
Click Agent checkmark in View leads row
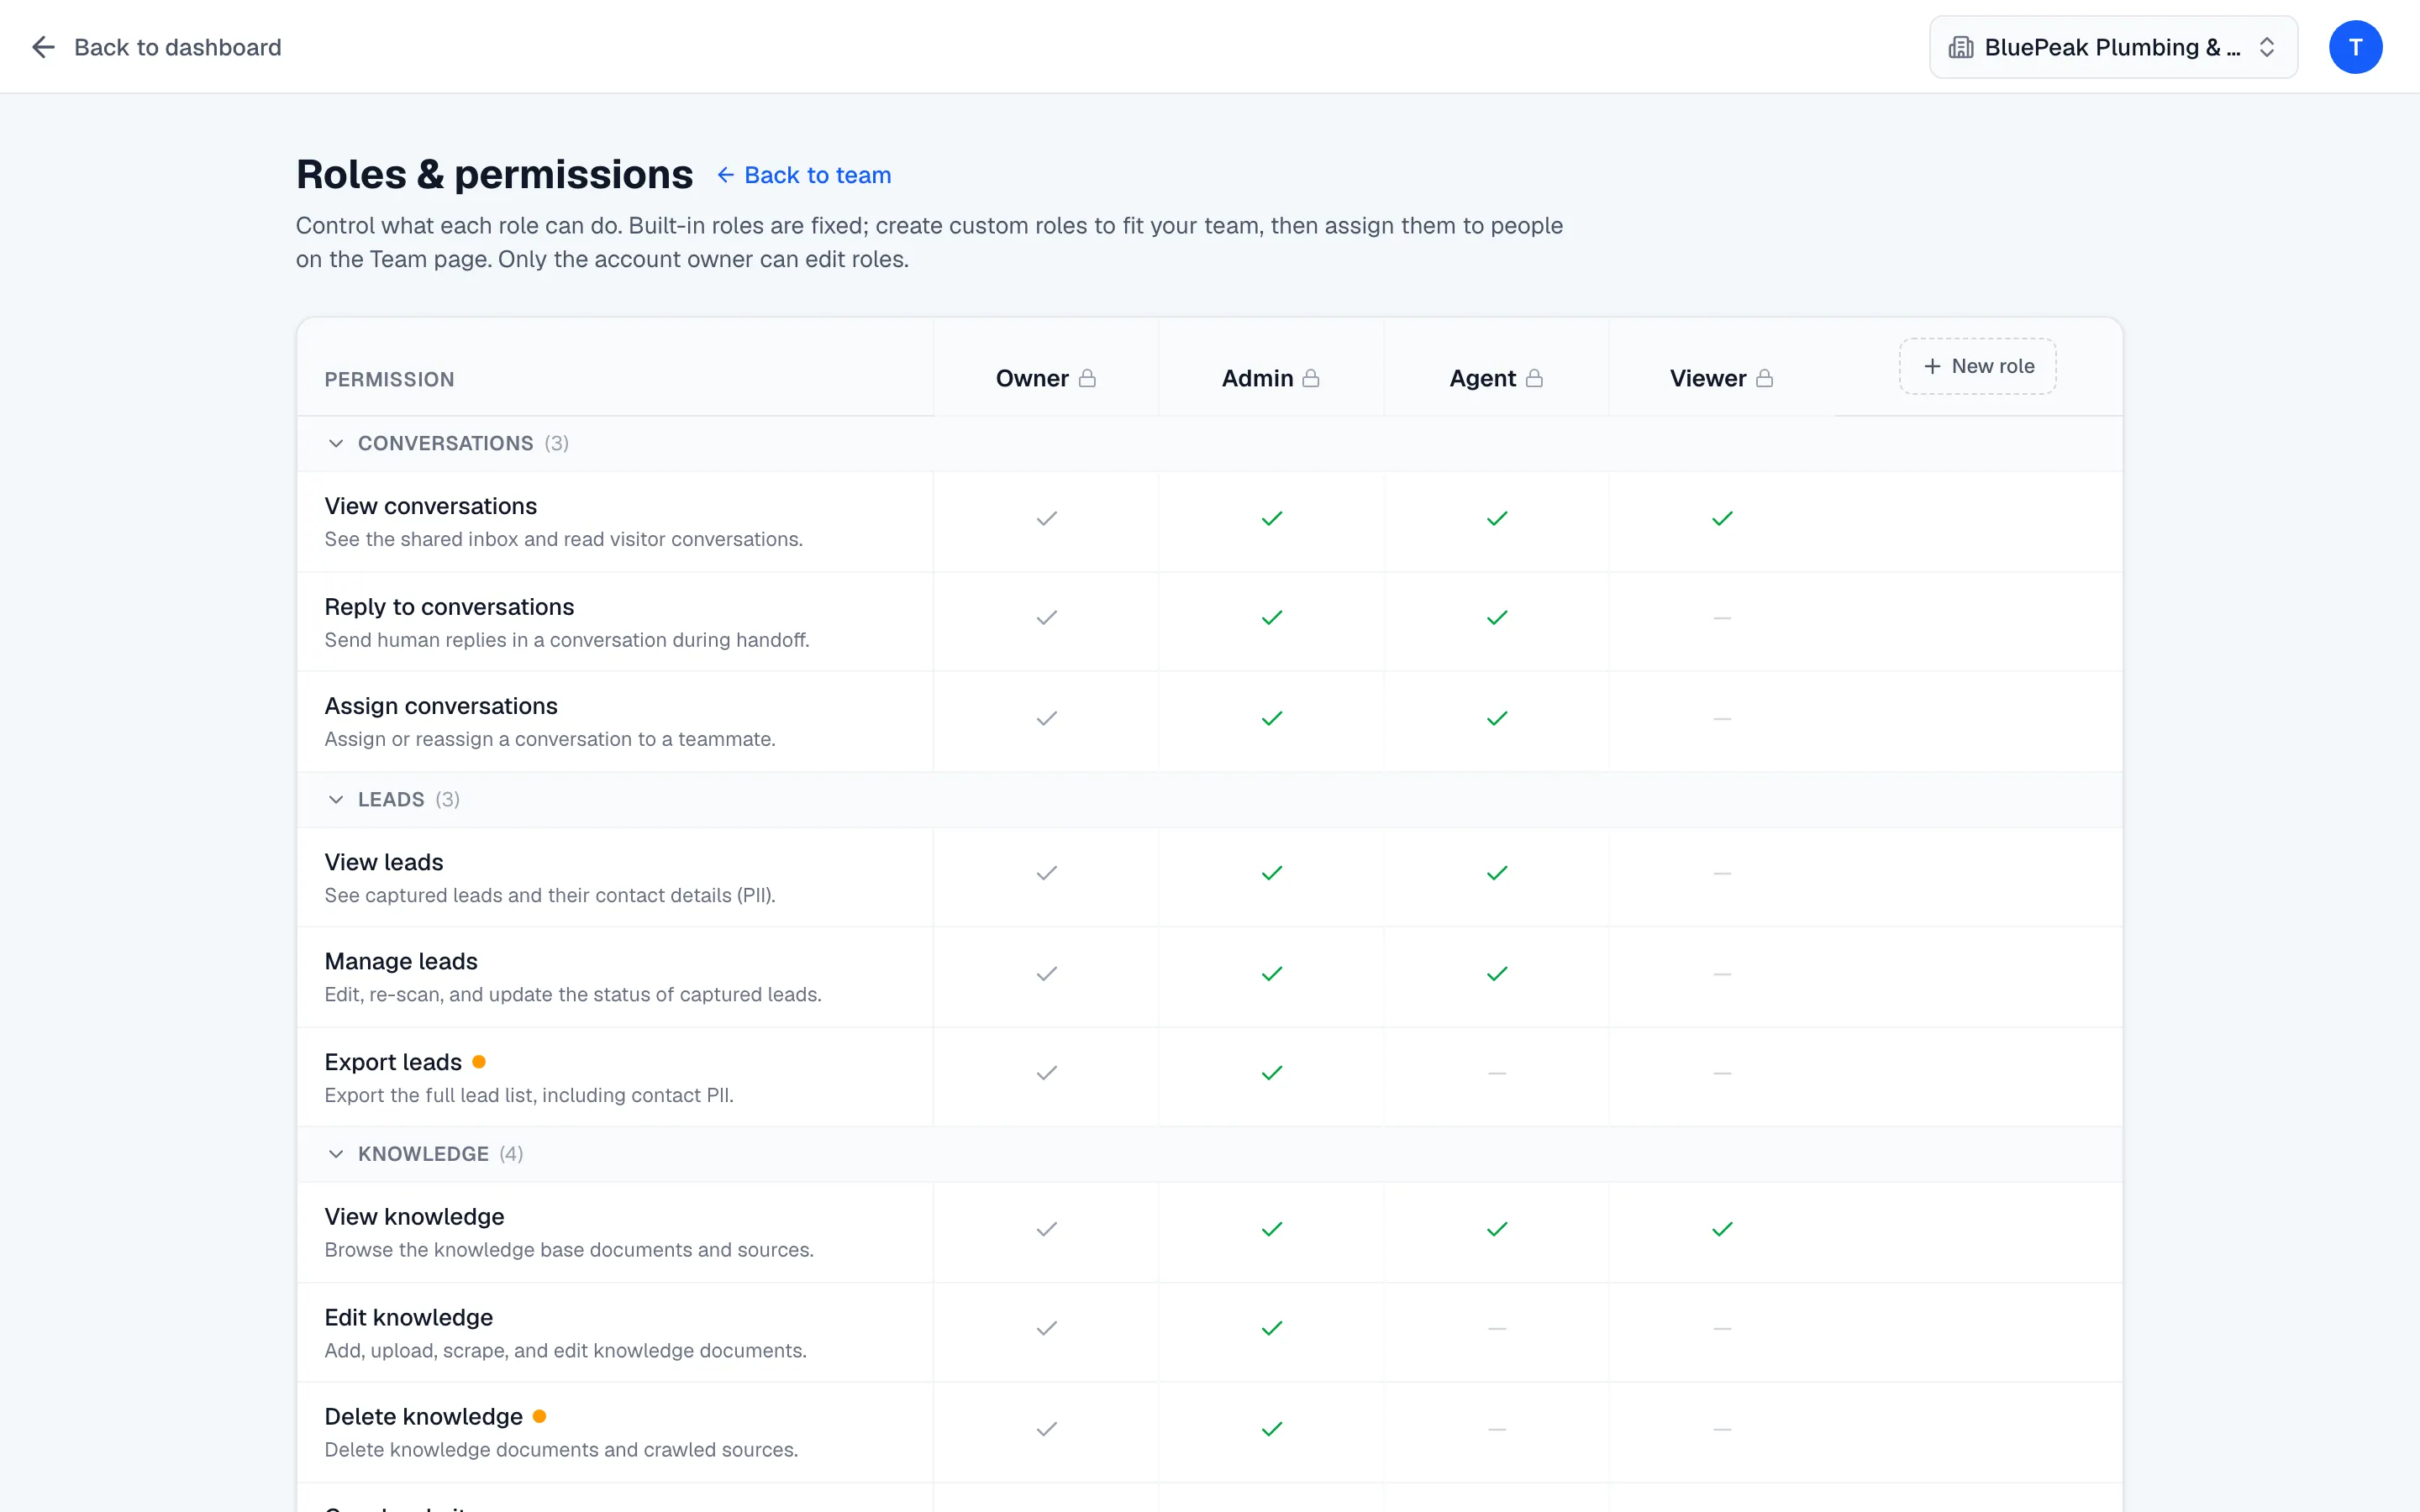(x=1496, y=873)
